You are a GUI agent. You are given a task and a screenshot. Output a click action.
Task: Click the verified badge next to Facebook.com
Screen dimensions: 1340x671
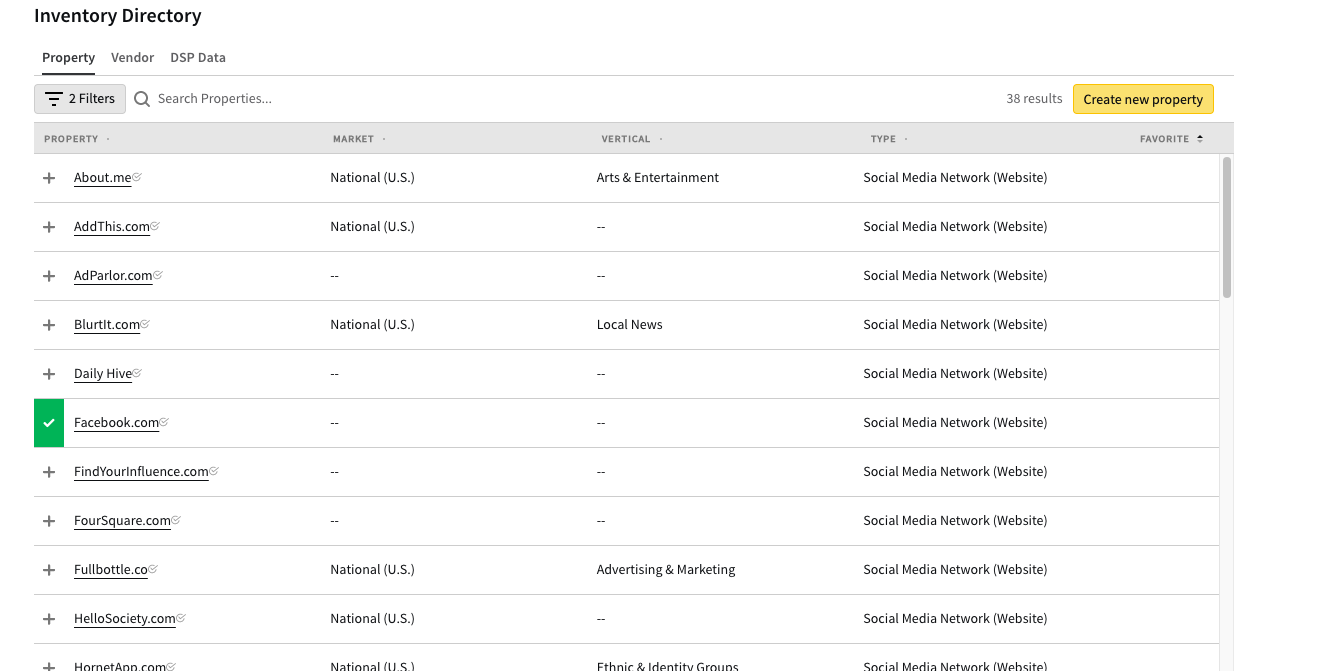[164, 422]
